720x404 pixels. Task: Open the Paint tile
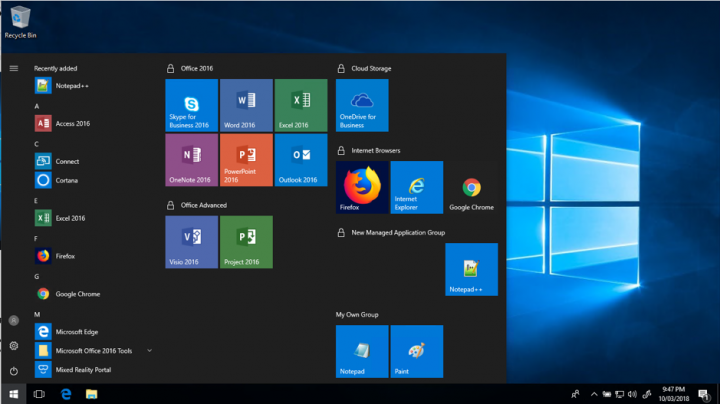[416, 351]
